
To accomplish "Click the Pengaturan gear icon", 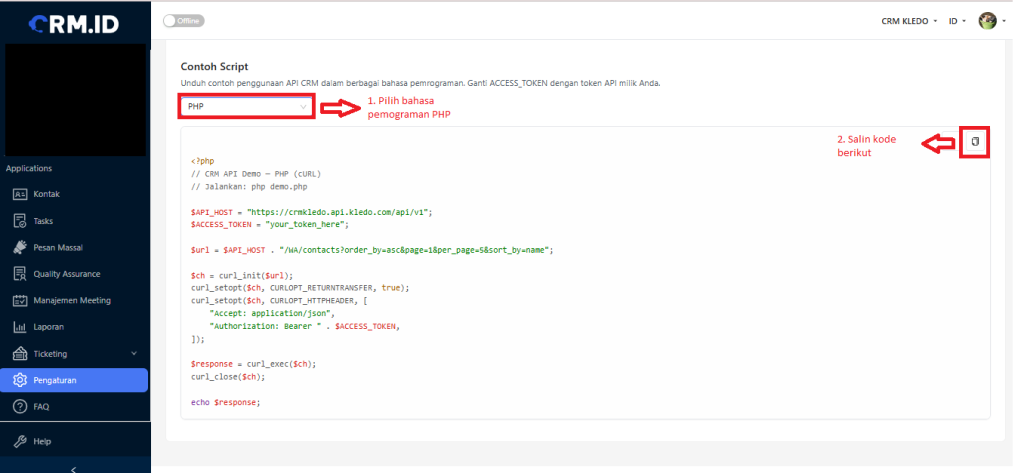I will [x=20, y=380].
